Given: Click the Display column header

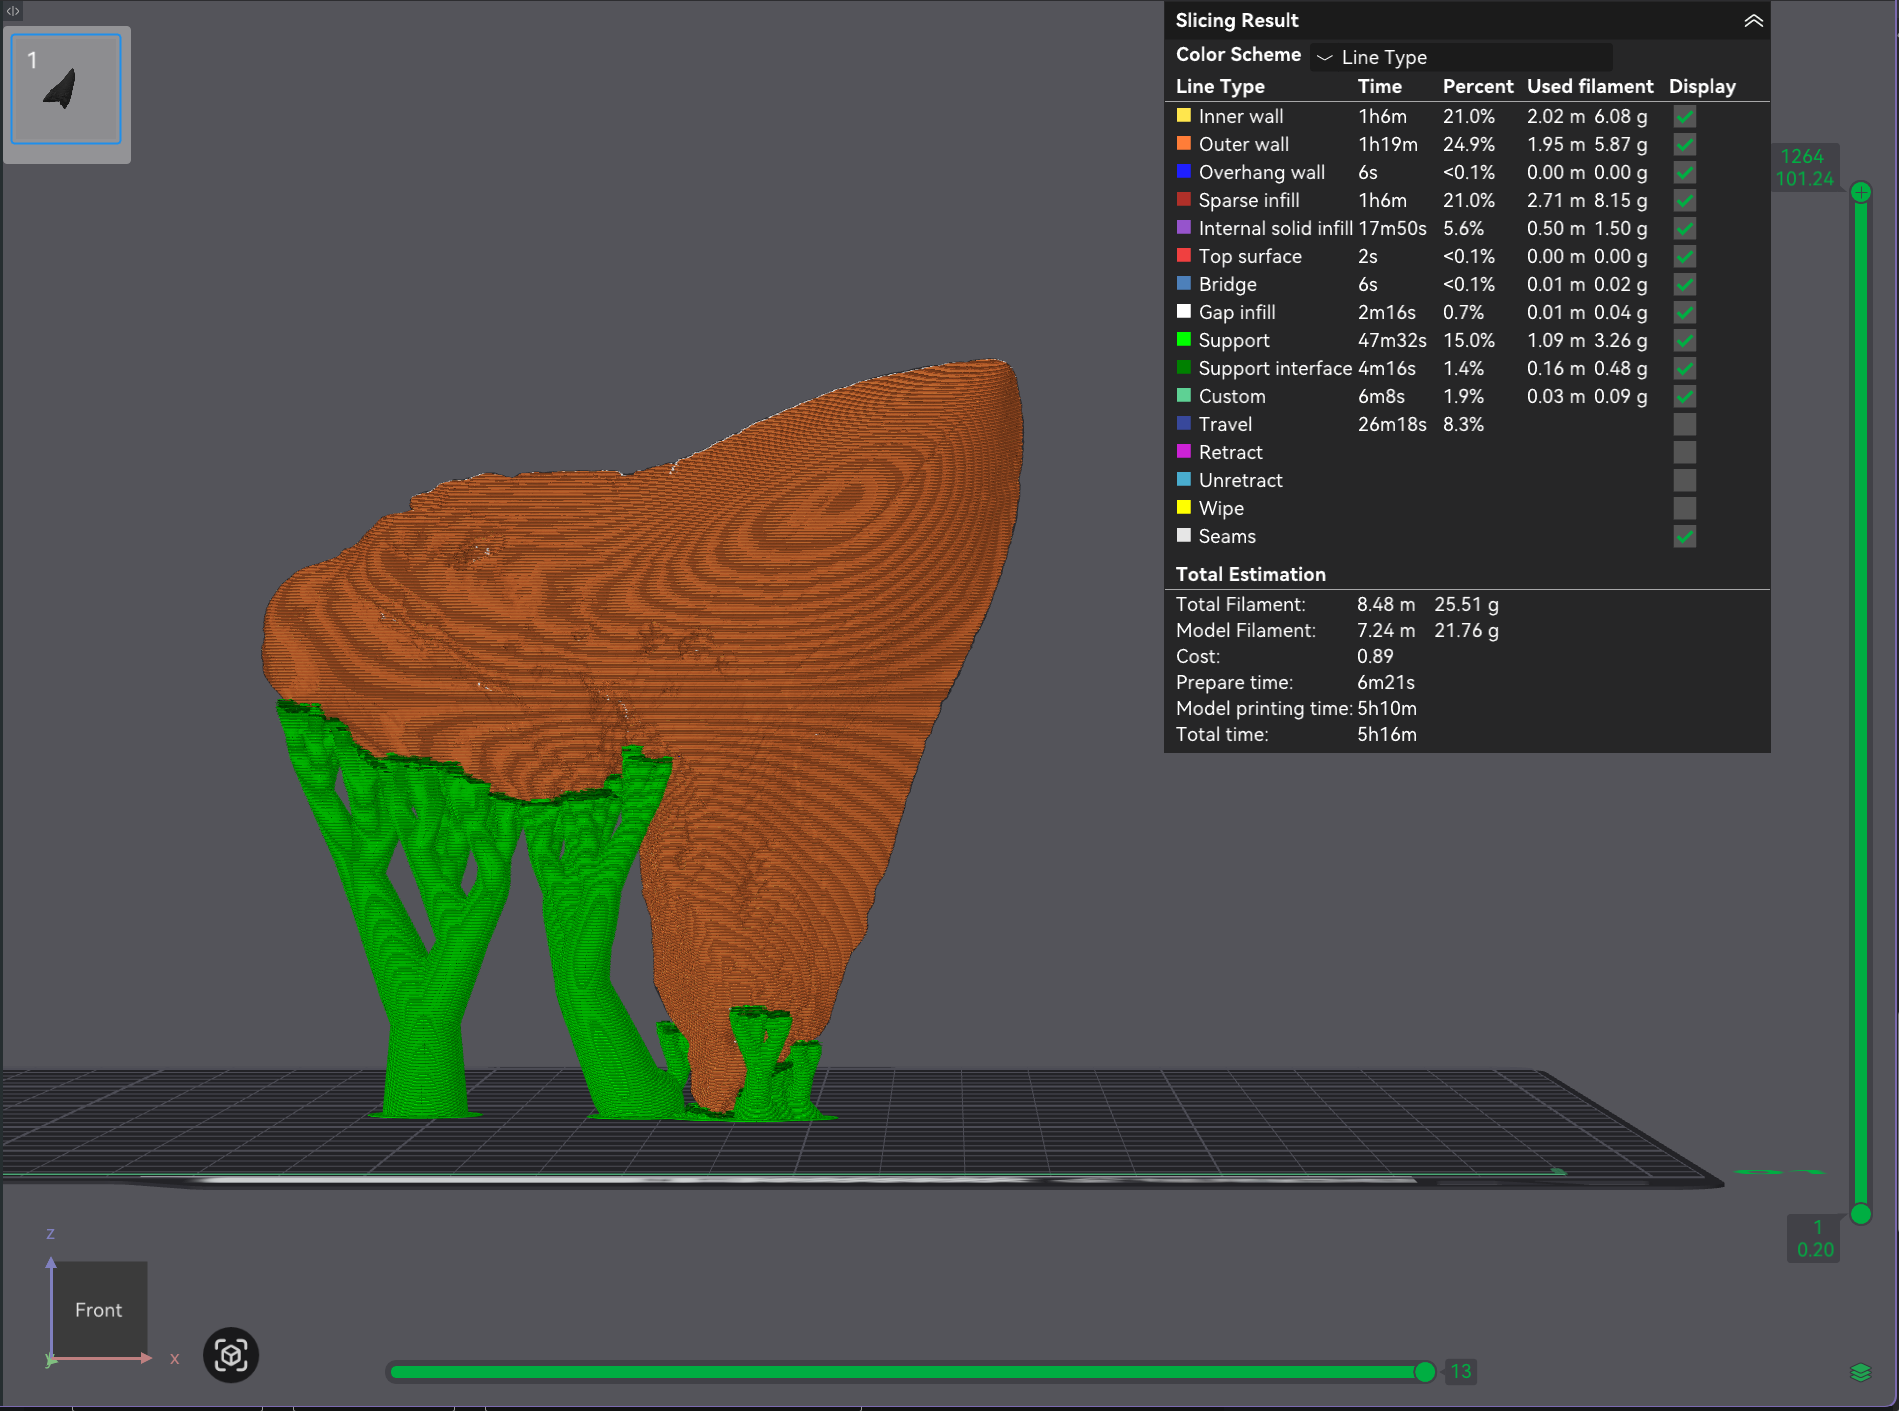Looking at the screenshot, I should 1701,86.
